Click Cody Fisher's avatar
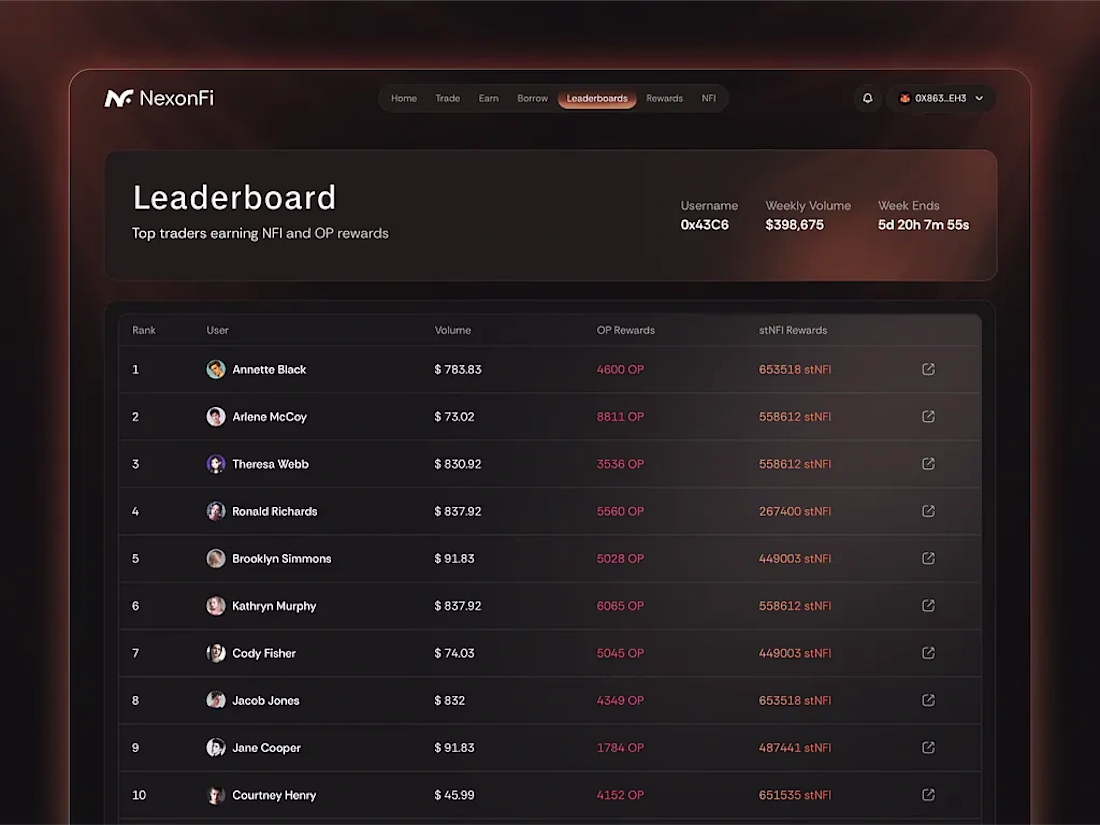This screenshot has height=825, width=1100. pos(215,653)
